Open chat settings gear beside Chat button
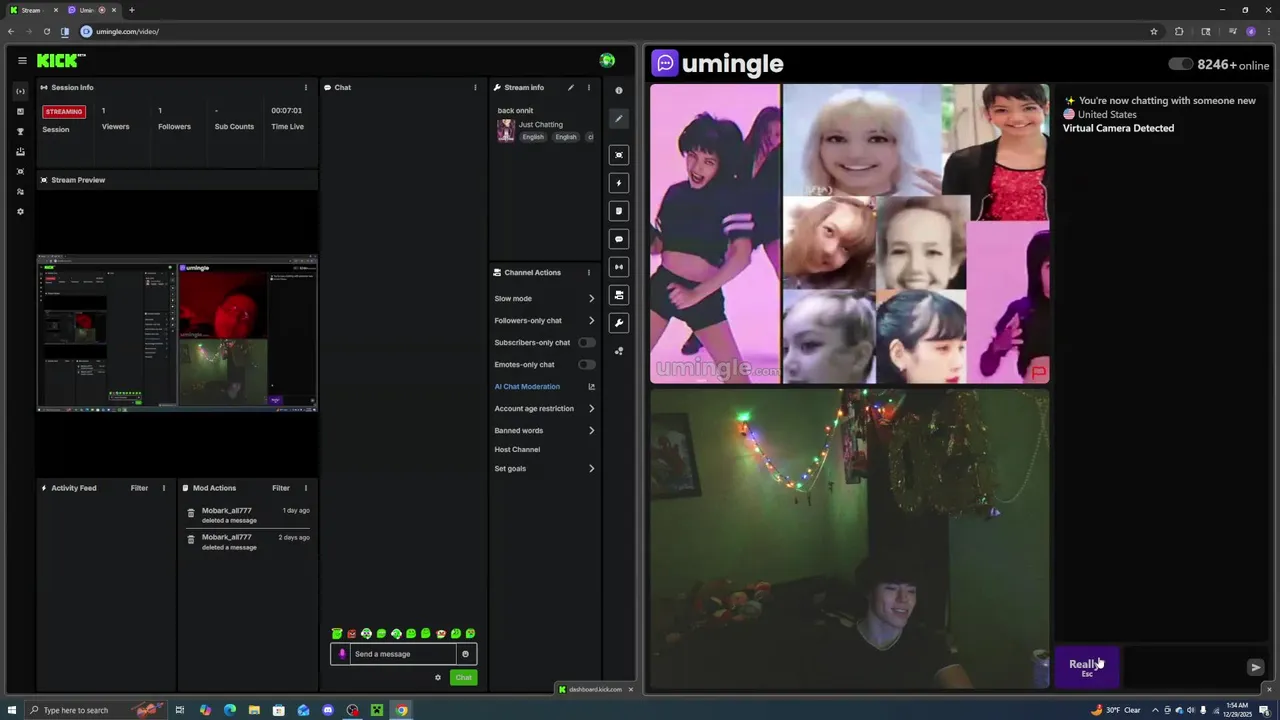This screenshot has width=1280, height=720. coord(437,678)
